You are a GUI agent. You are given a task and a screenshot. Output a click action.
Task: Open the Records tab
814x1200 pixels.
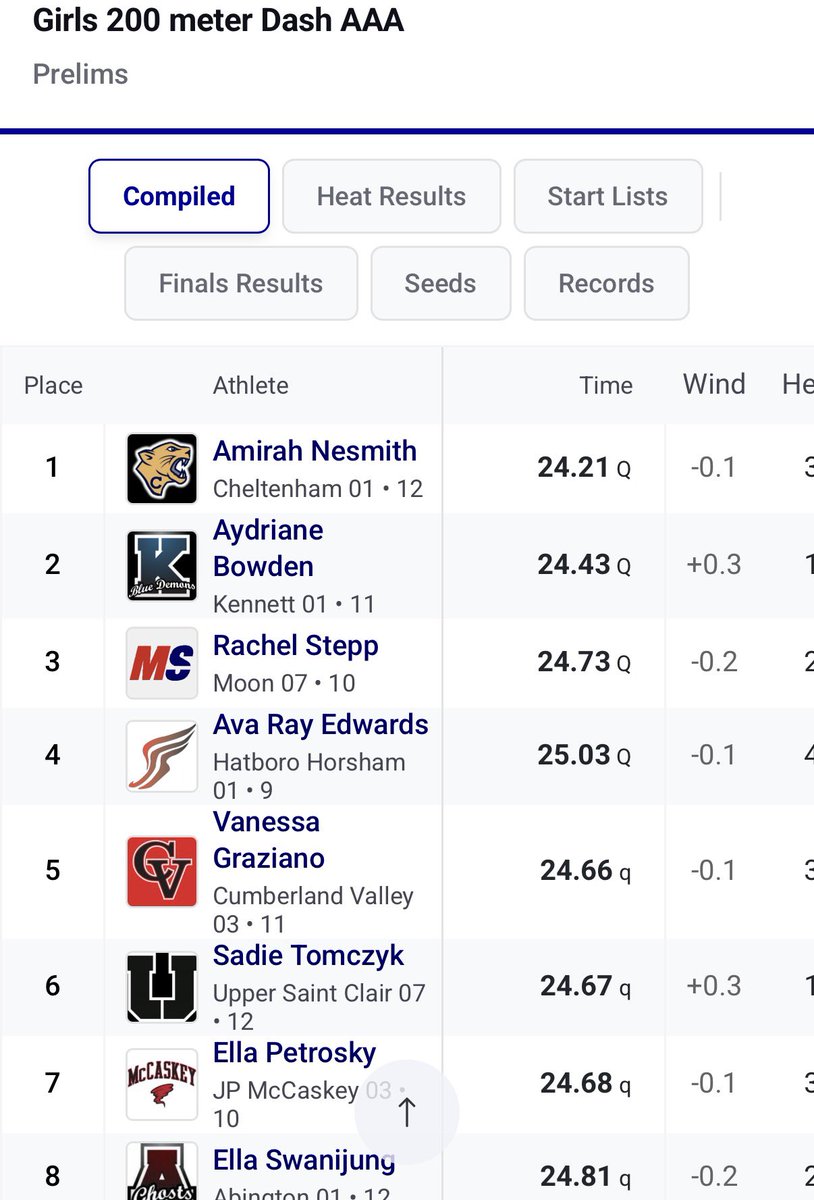[x=607, y=283]
